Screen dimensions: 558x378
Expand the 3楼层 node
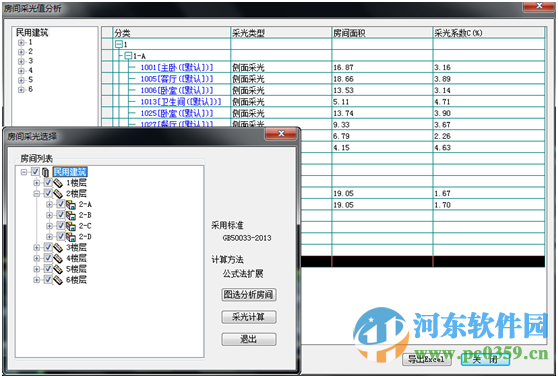click(37, 247)
